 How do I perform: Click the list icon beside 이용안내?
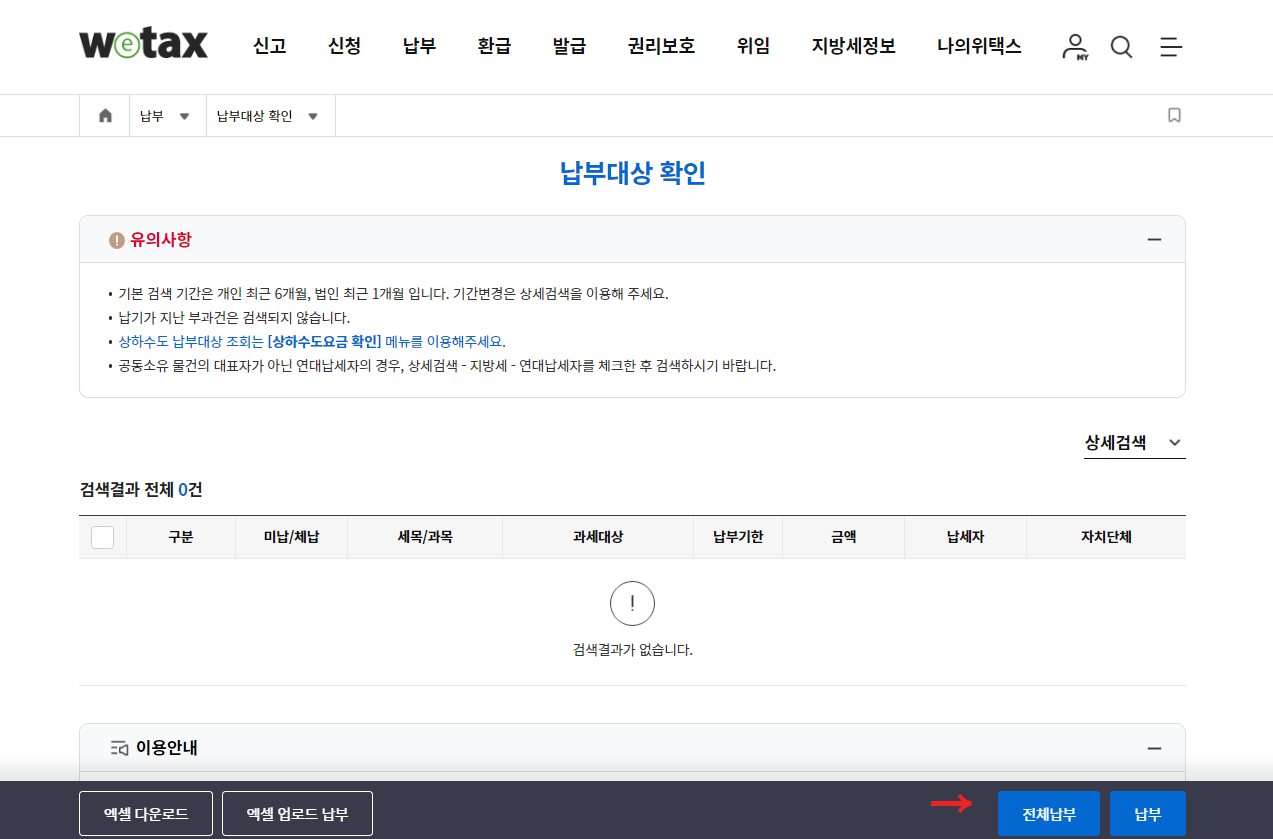[x=117, y=747]
